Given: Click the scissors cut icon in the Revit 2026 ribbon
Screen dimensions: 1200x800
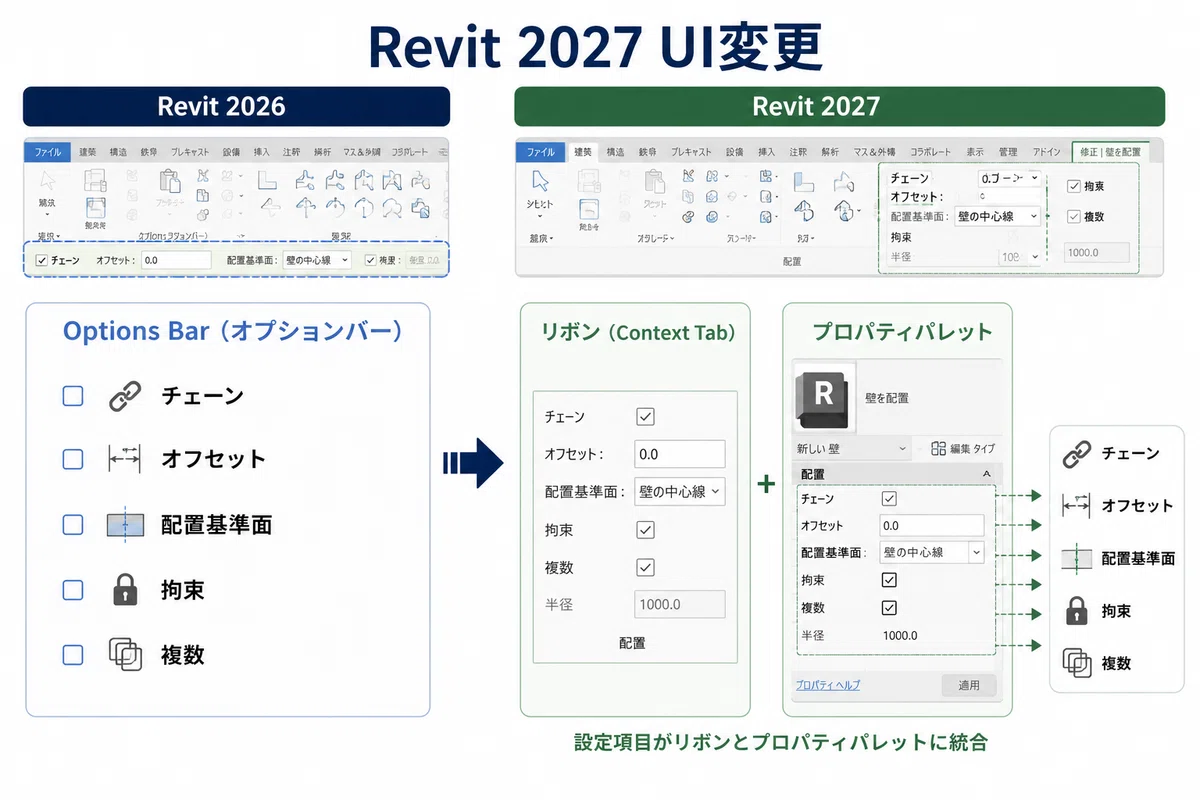Looking at the screenshot, I should coord(204,176).
